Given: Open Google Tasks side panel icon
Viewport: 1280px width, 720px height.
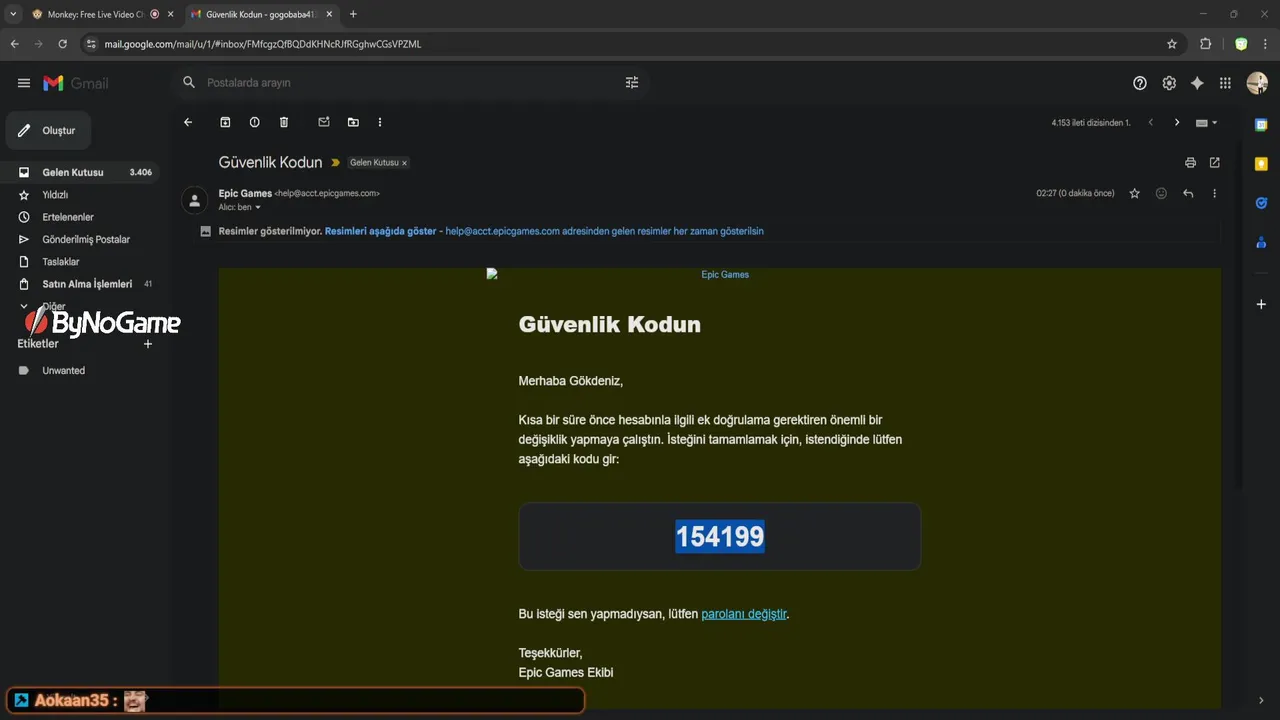Looking at the screenshot, I should click(x=1261, y=203).
